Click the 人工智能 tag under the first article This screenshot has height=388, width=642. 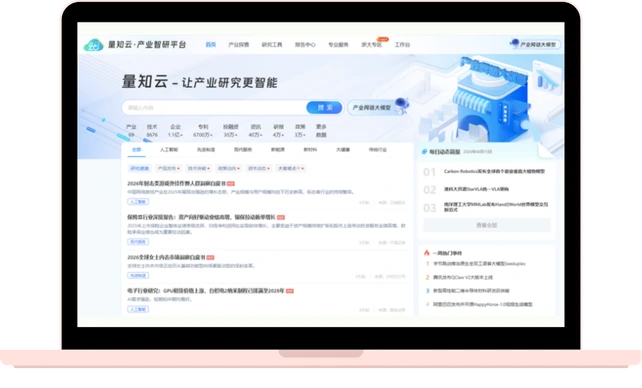click(138, 202)
